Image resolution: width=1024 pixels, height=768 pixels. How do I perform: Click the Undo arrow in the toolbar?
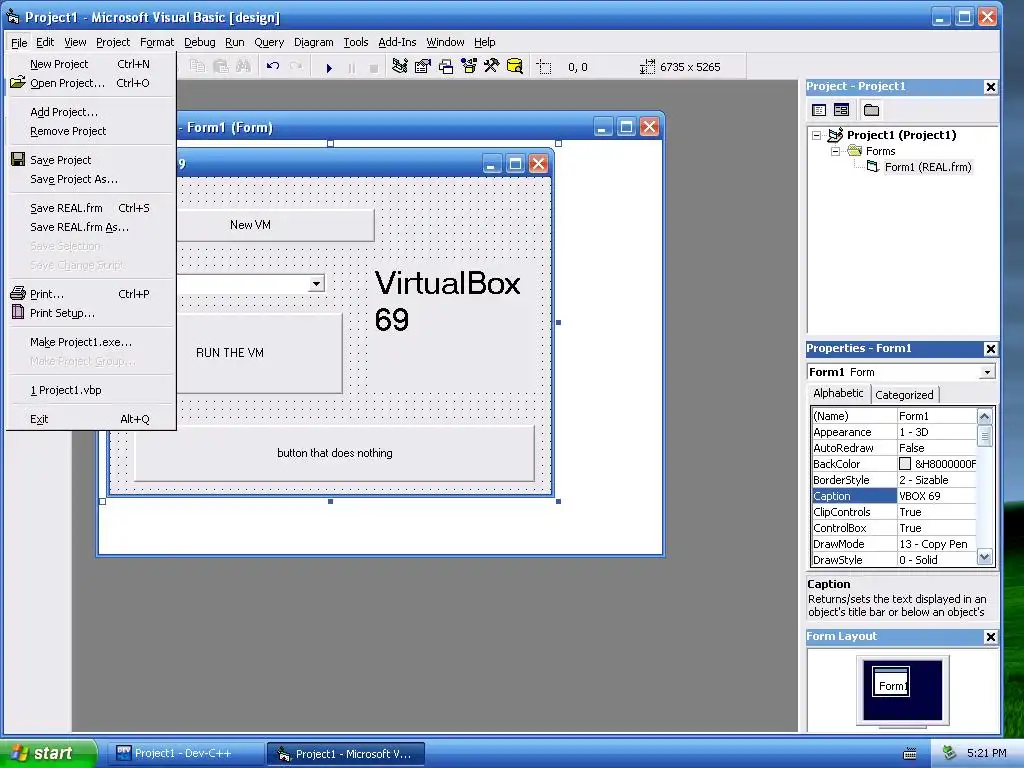273,66
